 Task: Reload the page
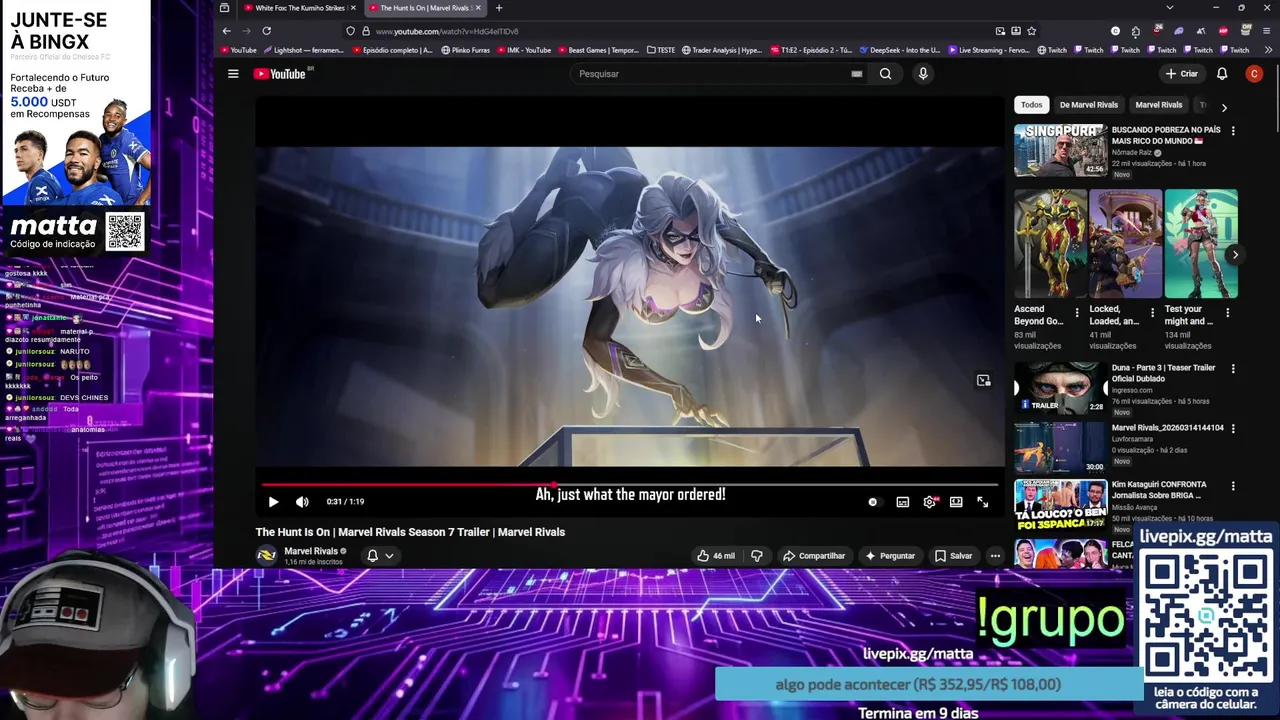[x=267, y=31]
